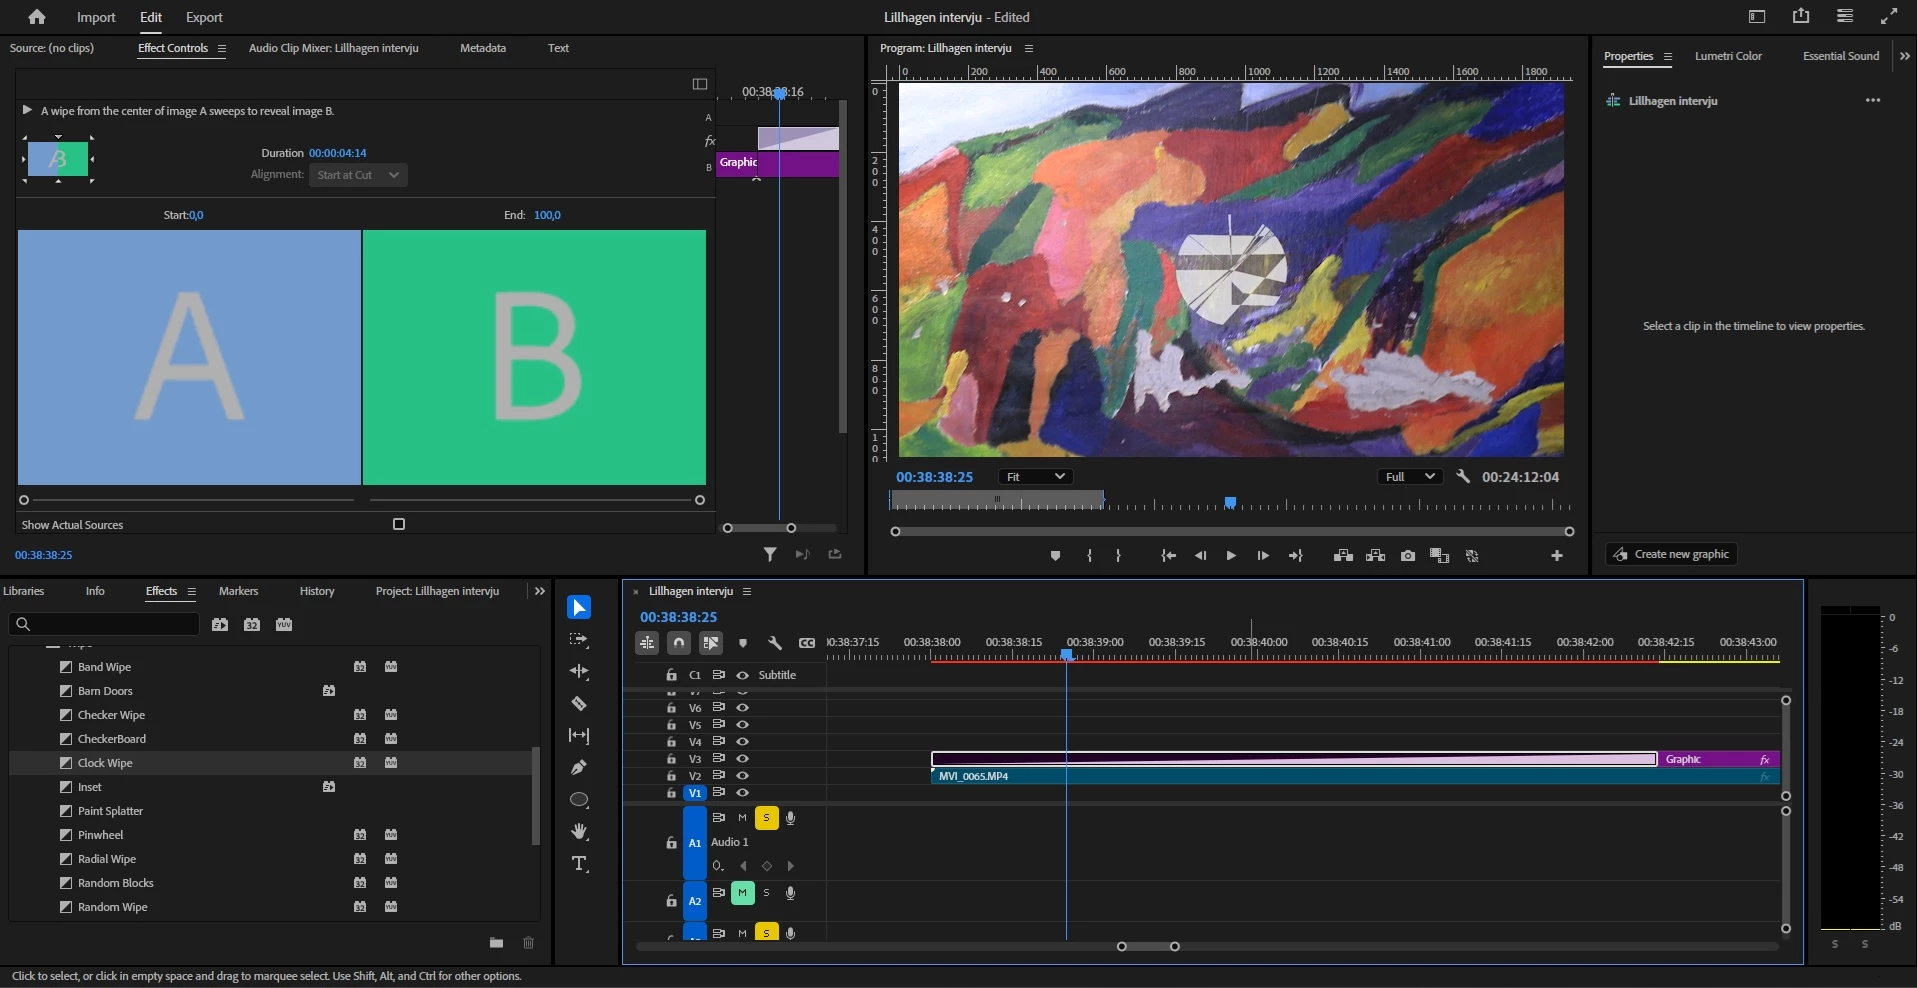
Task: Toggle V6 track visibility eye
Action: [x=742, y=708]
